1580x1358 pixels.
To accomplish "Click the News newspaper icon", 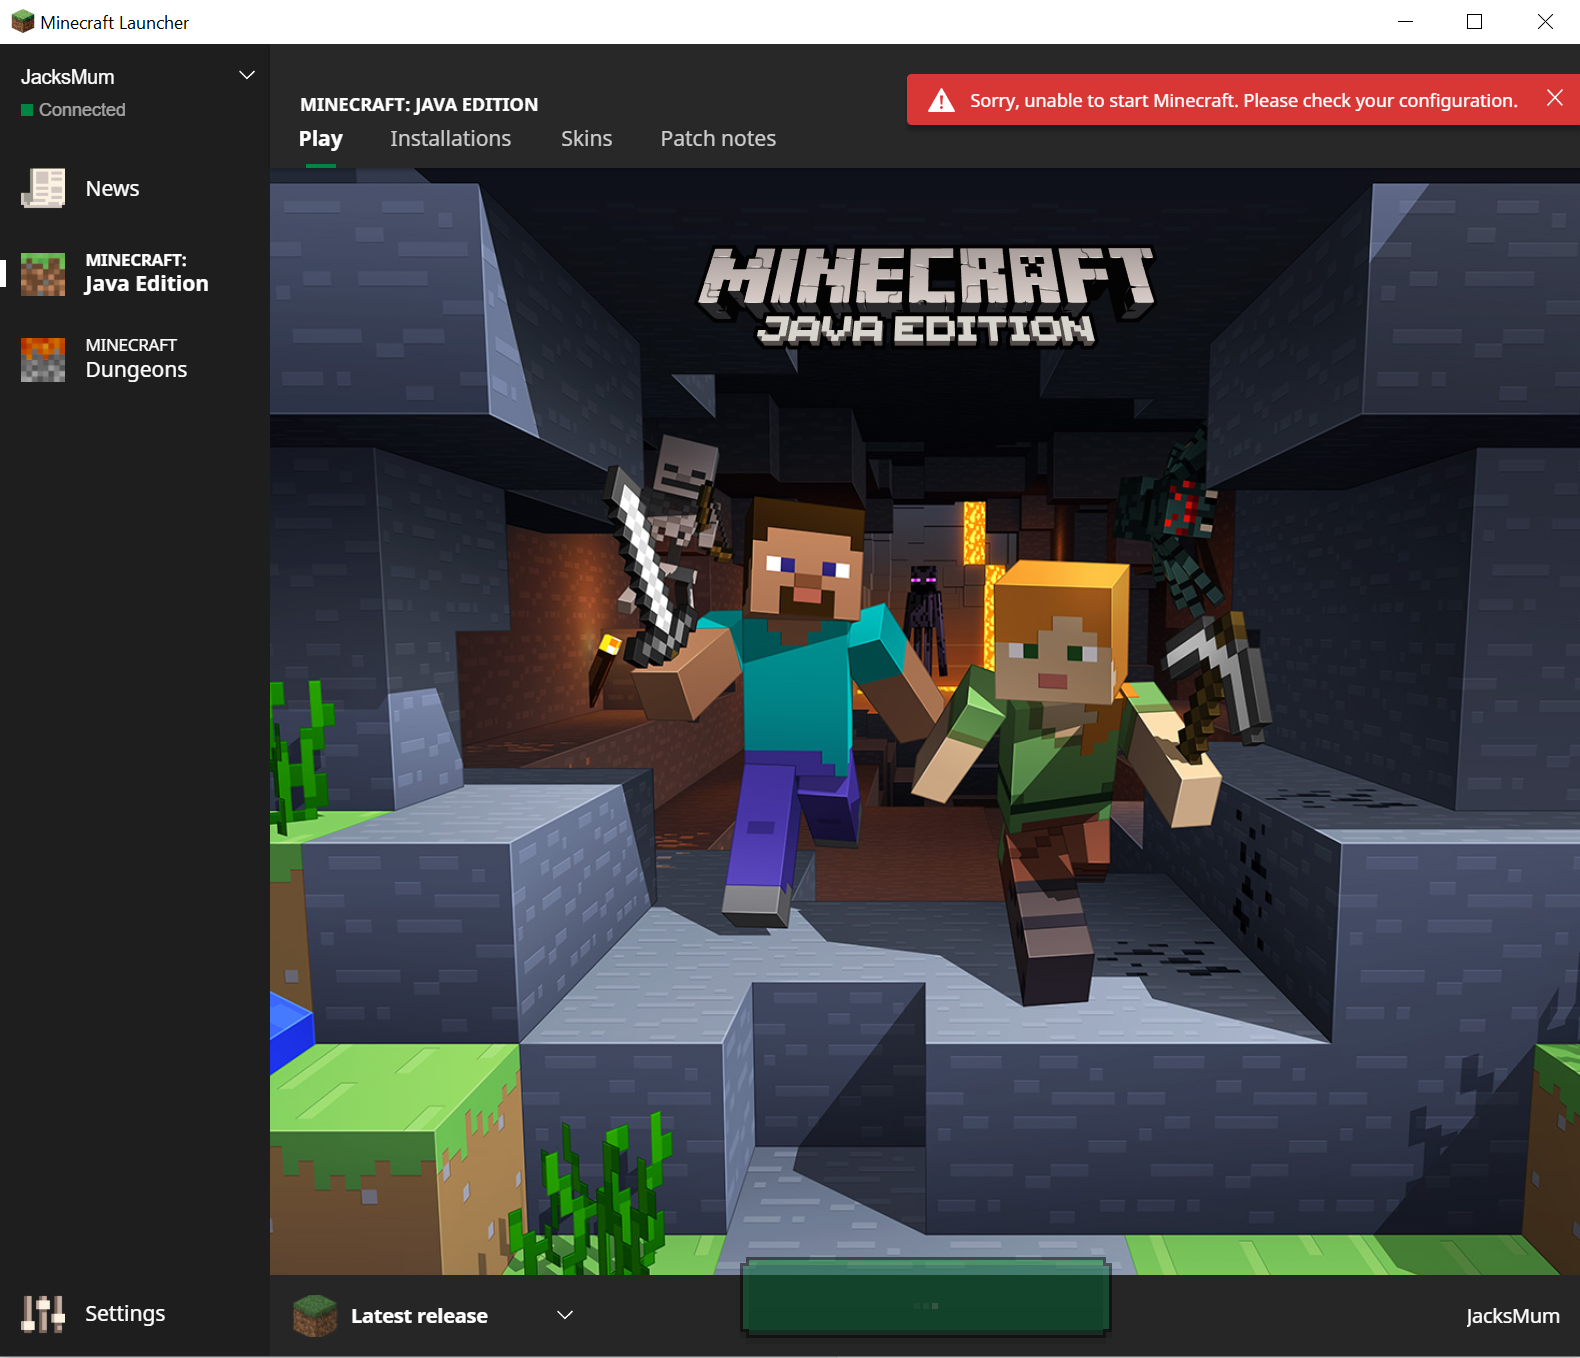I will click(43, 188).
